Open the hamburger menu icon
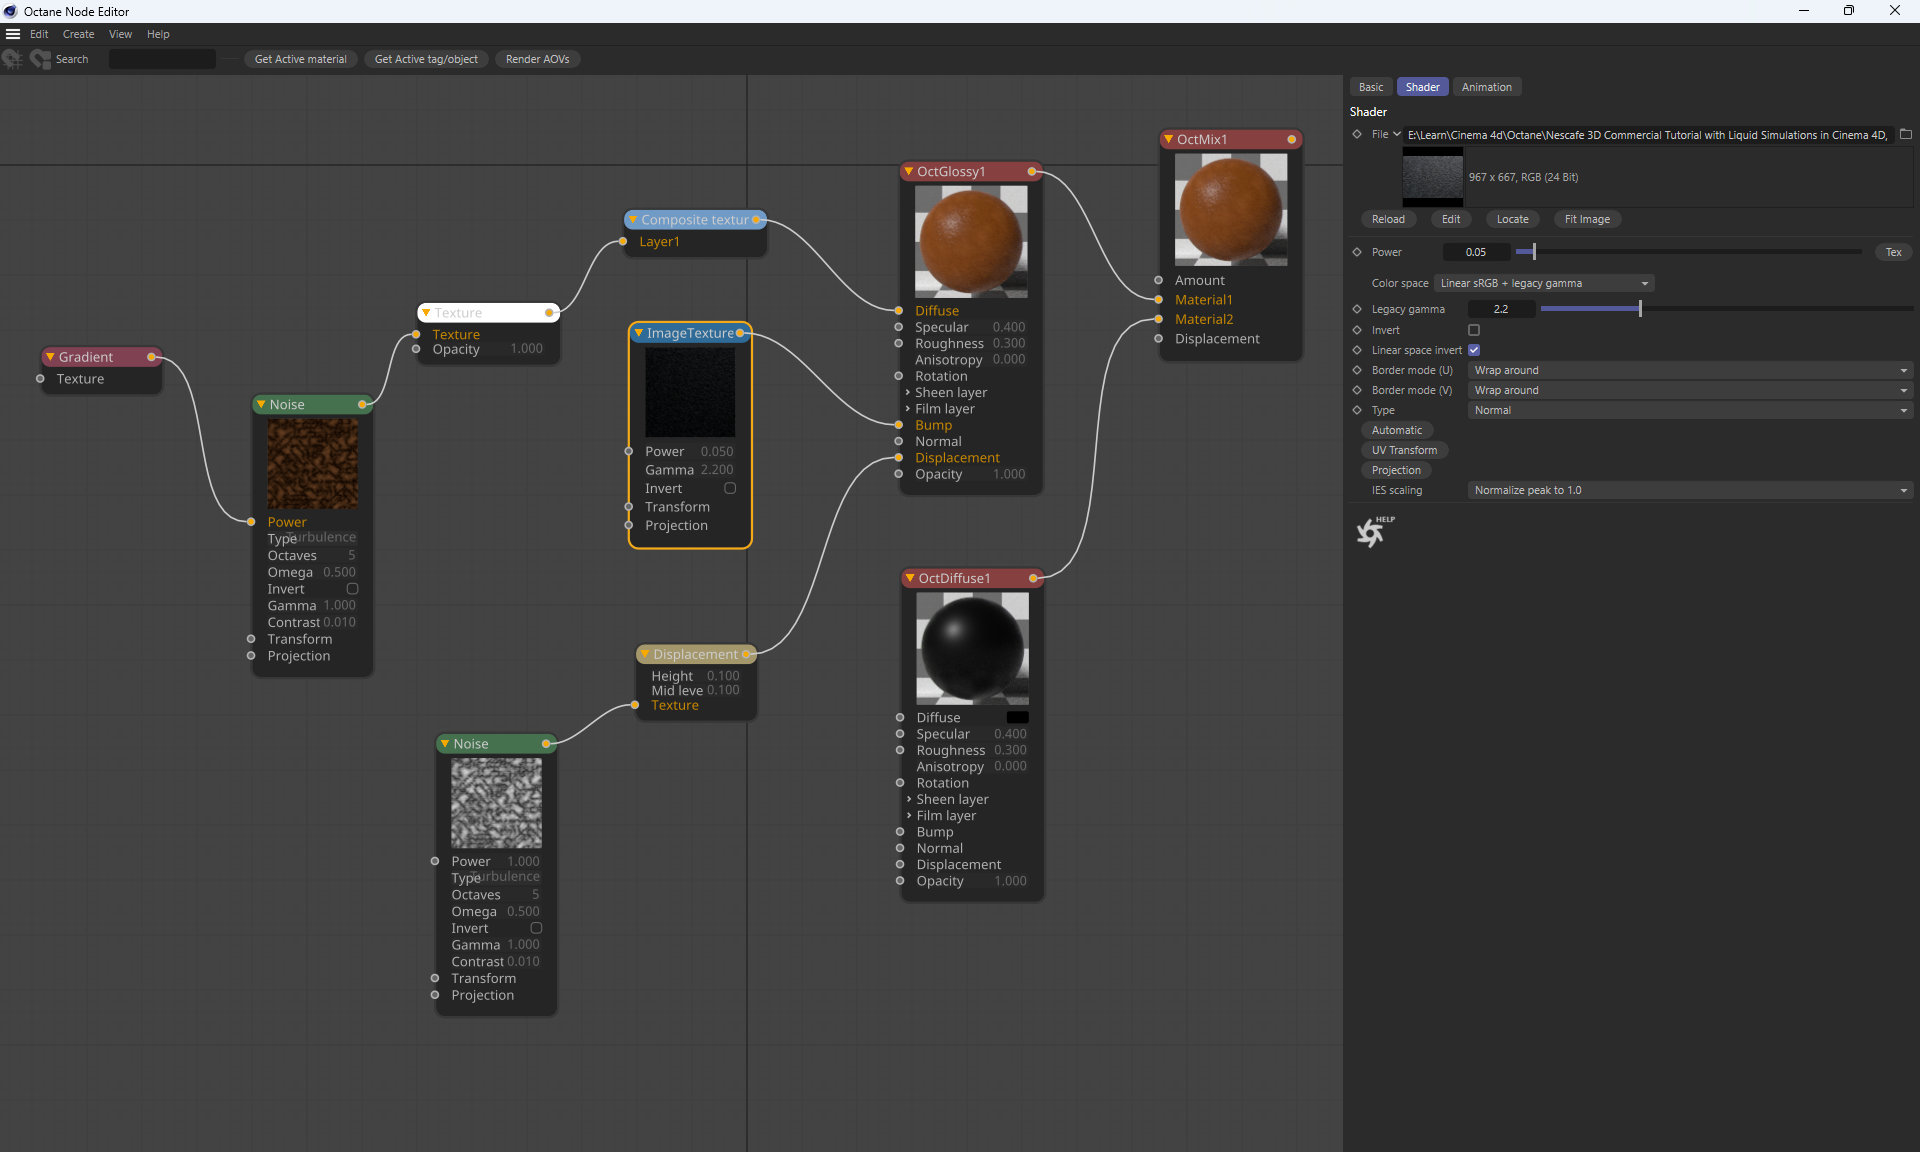 tap(13, 34)
